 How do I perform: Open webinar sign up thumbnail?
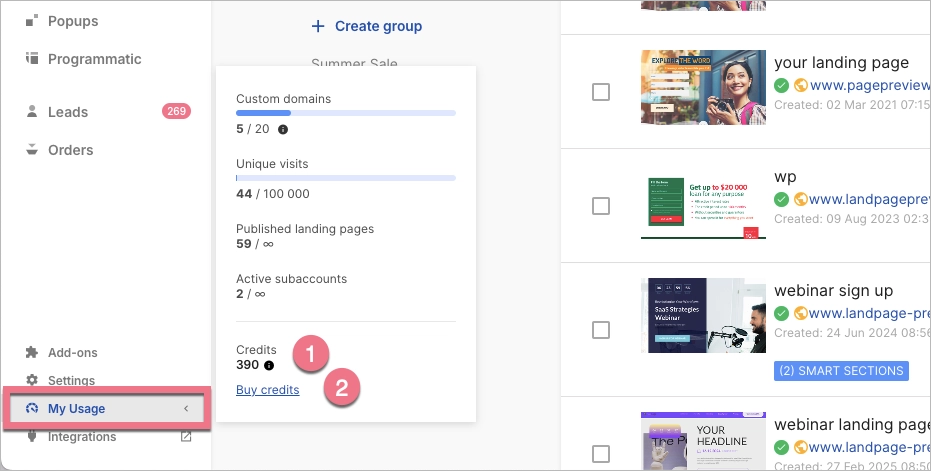click(x=703, y=315)
